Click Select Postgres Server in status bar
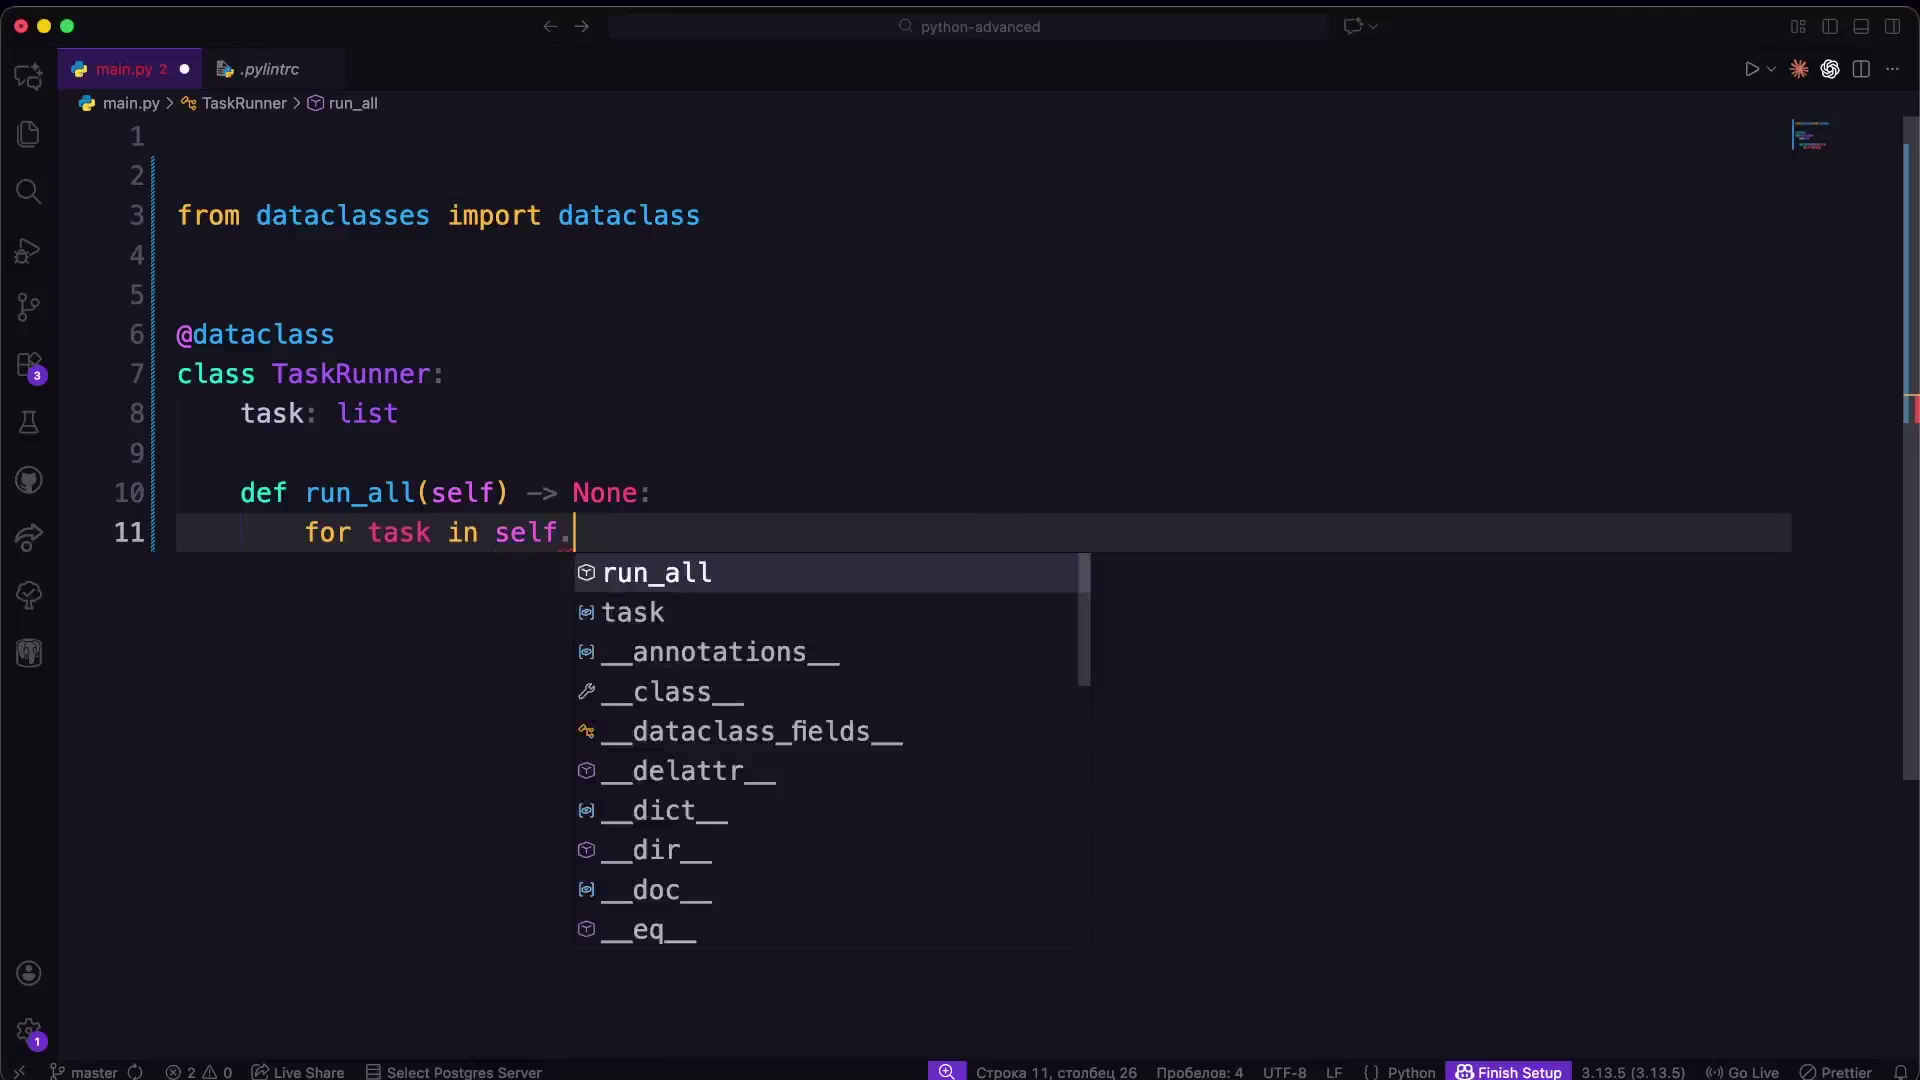Image resolution: width=1920 pixels, height=1080 pixels. click(x=454, y=1071)
